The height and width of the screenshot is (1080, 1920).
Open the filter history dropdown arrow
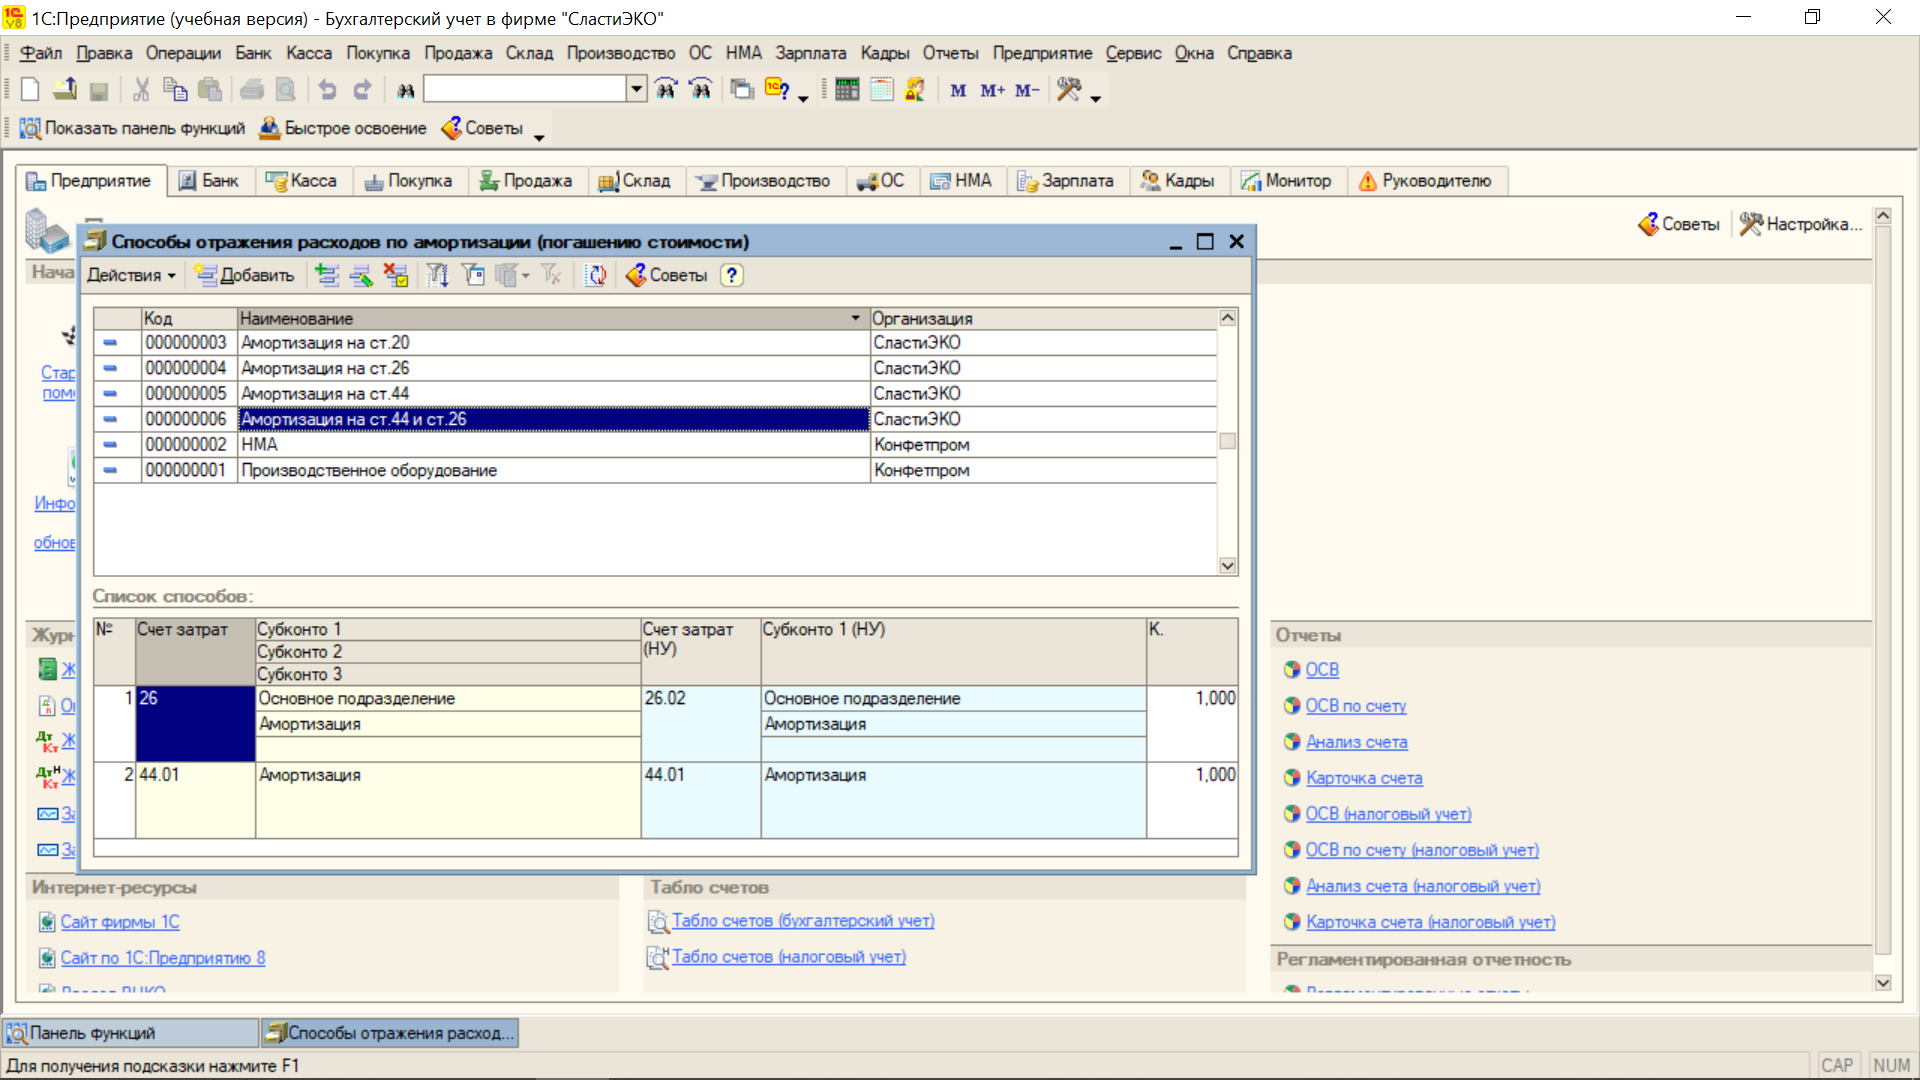(526, 275)
